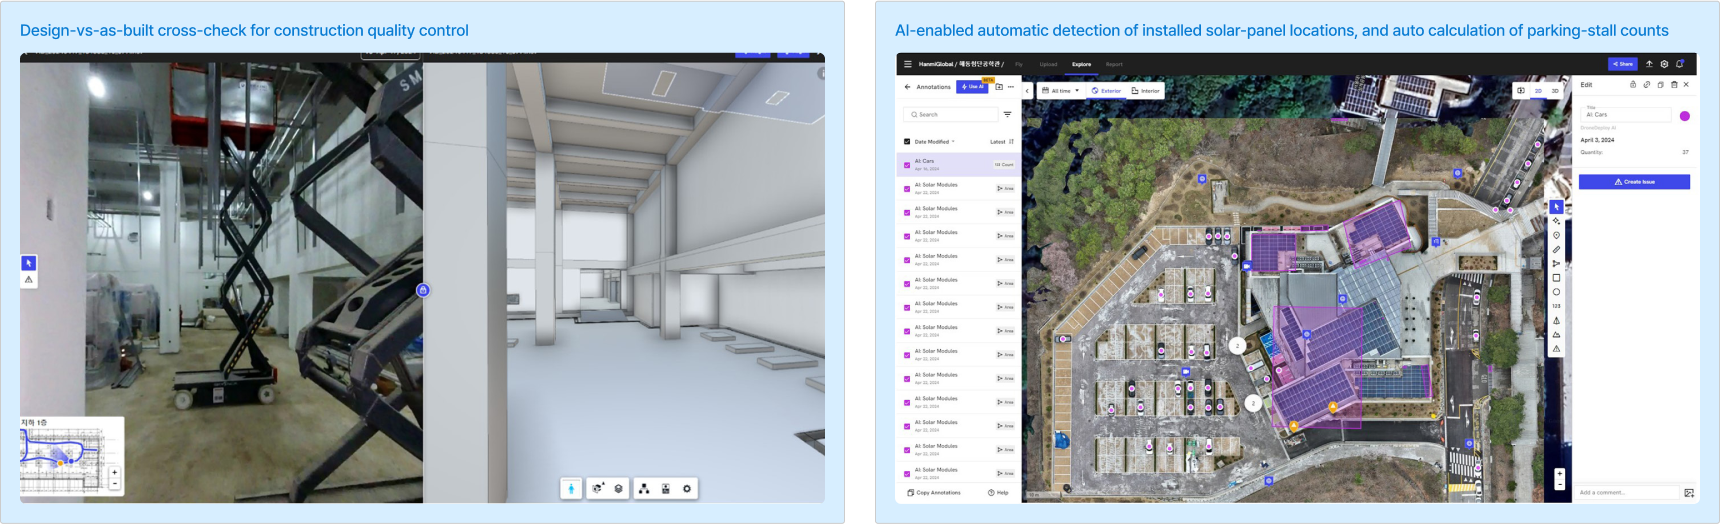Click the magenta annotation color swatch
The image size is (1720, 524).
click(1685, 116)
